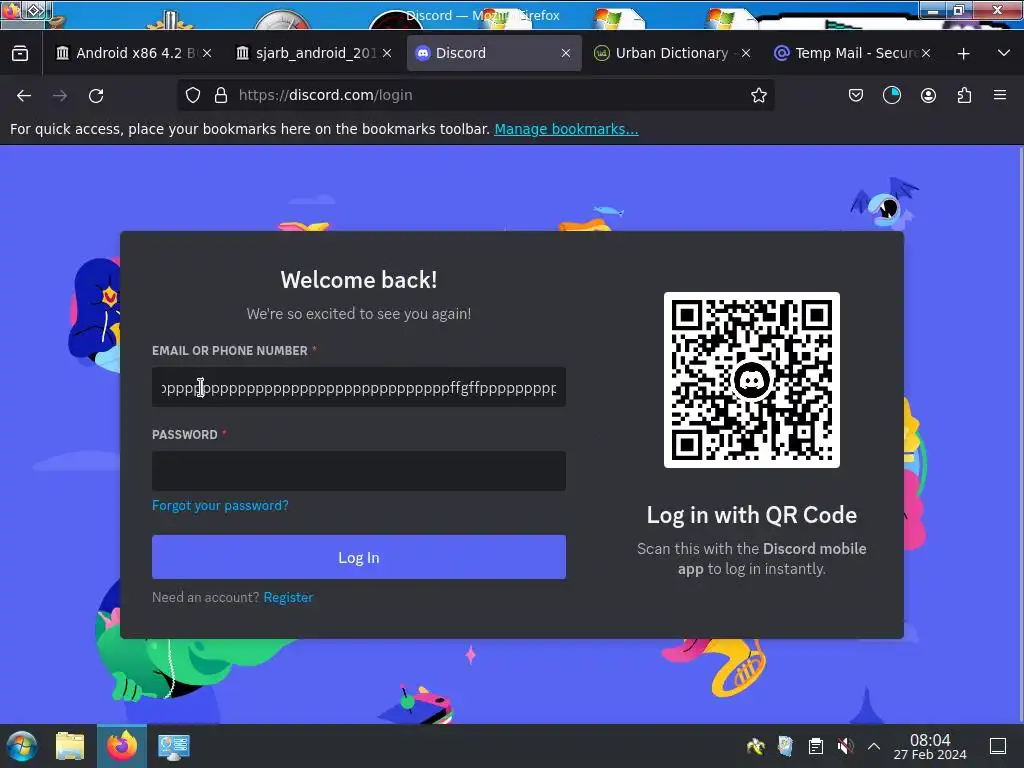Close the Urban Dictionary tab
This screenshot has width=1024, height=768.
coord(746,53)
